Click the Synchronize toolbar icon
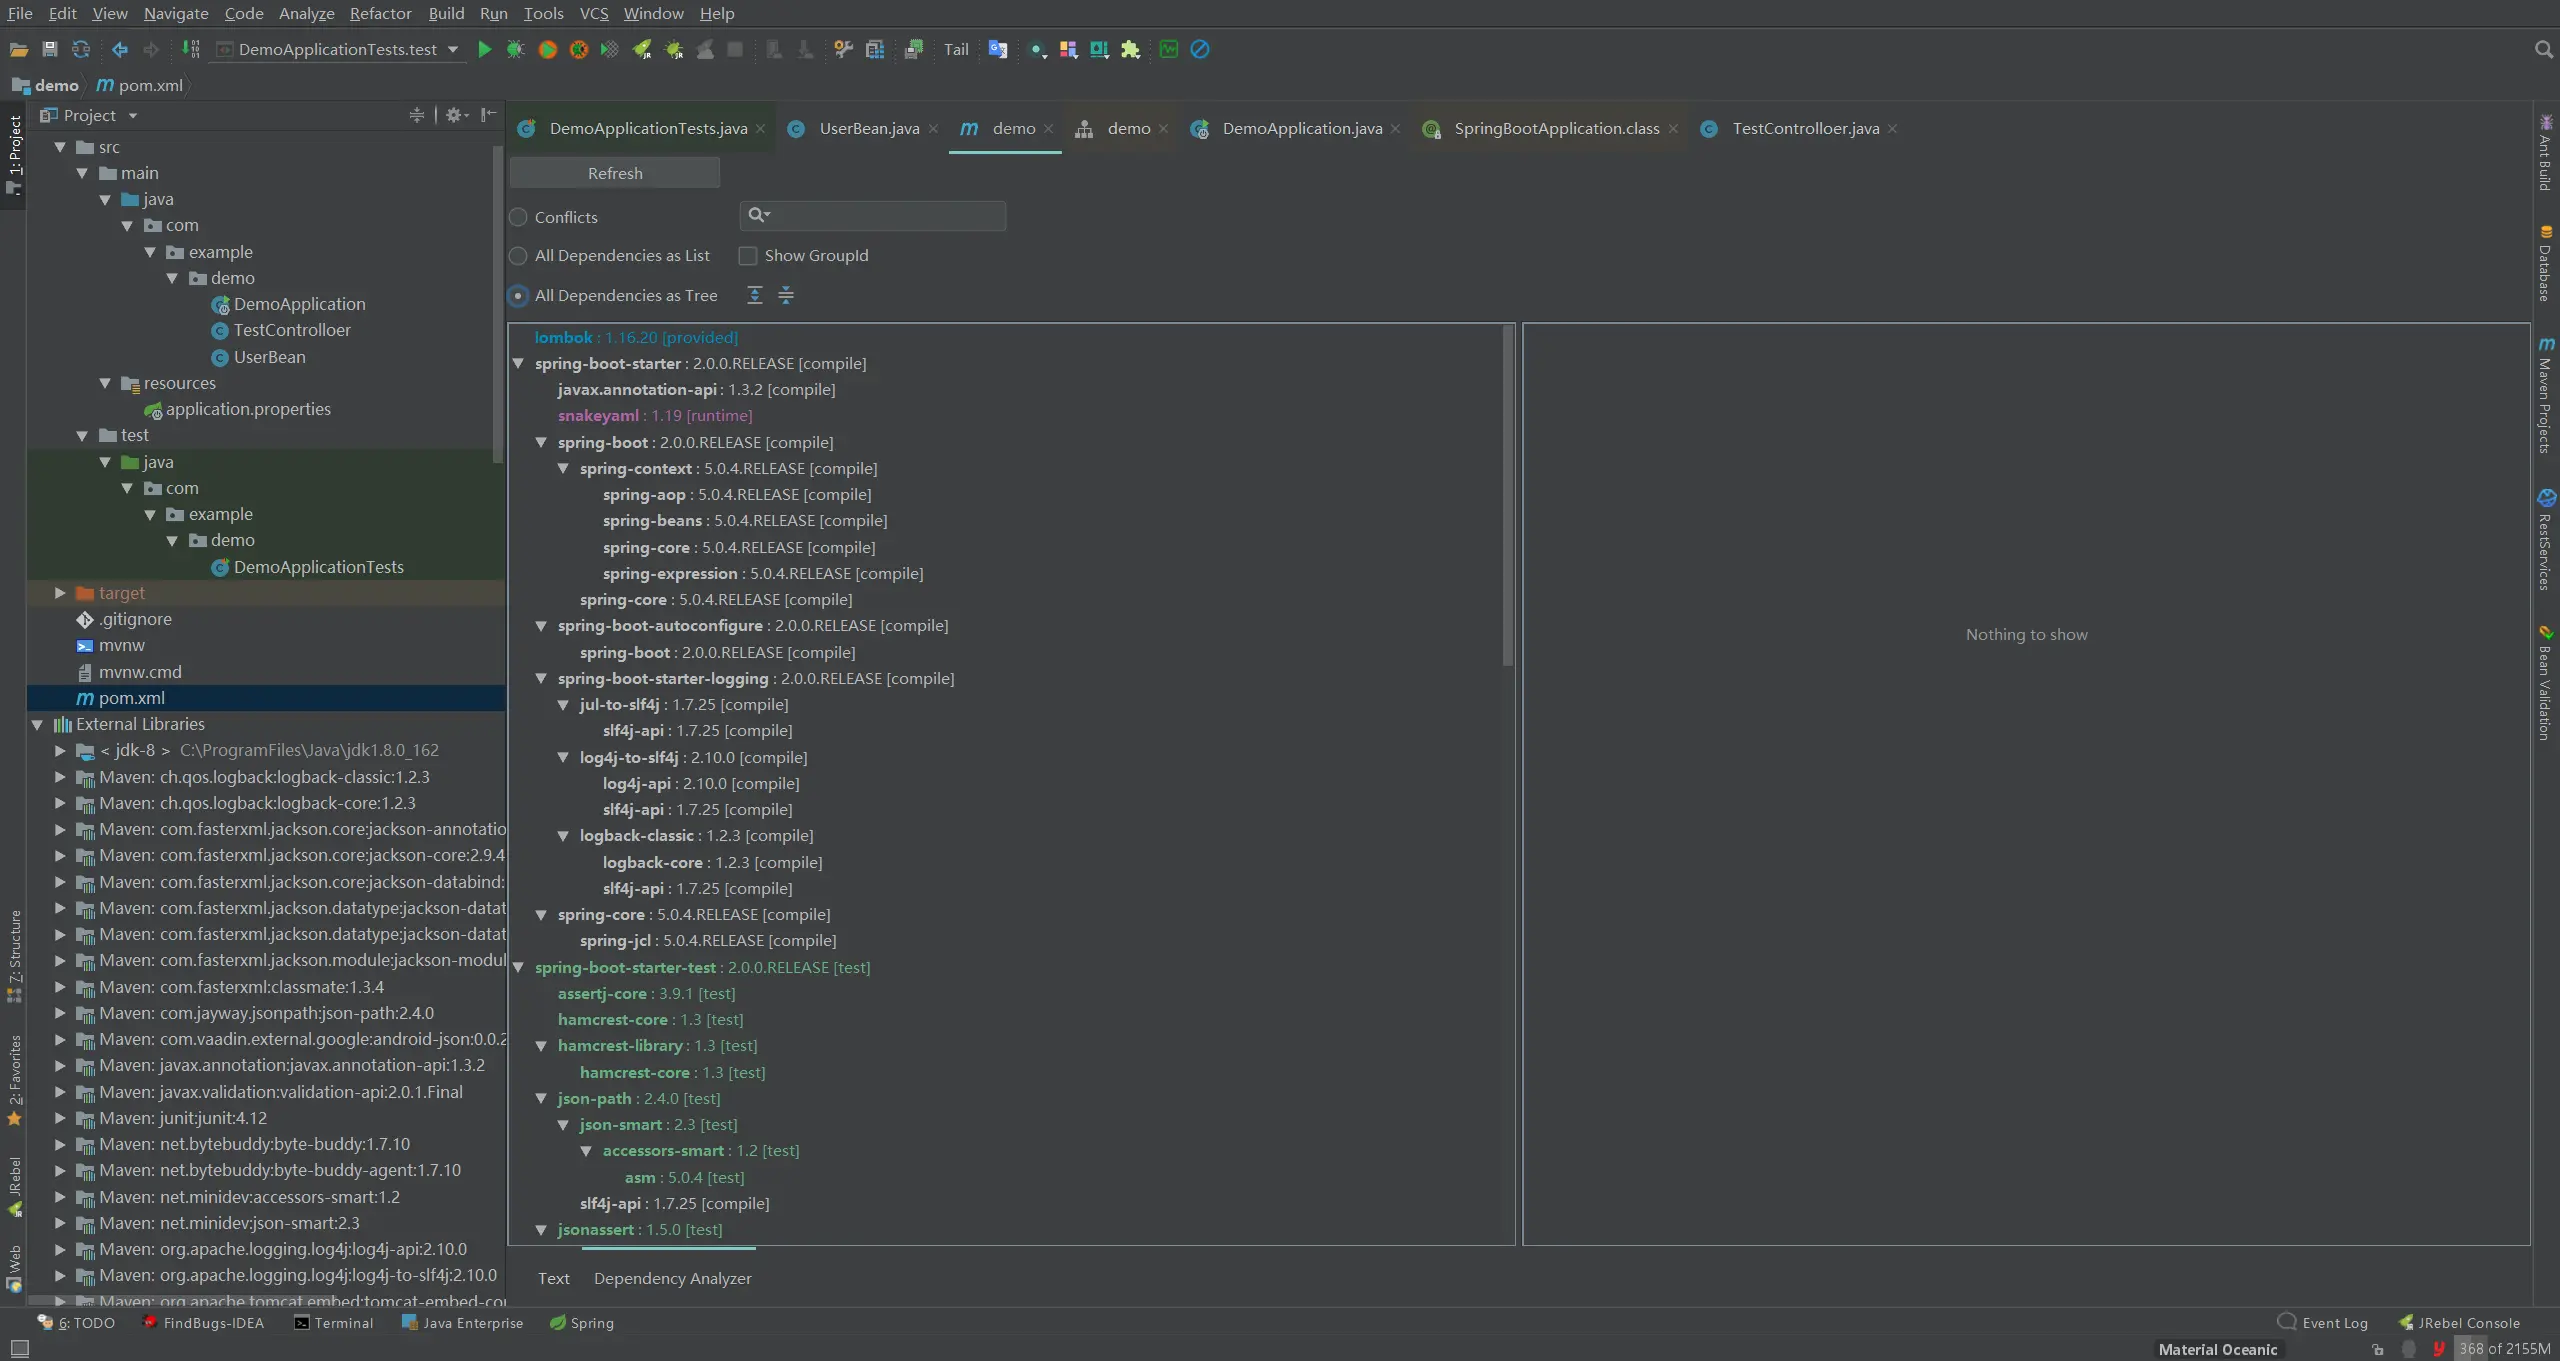Screen dimensions: 2560x1361 click(x=81, y=49)
